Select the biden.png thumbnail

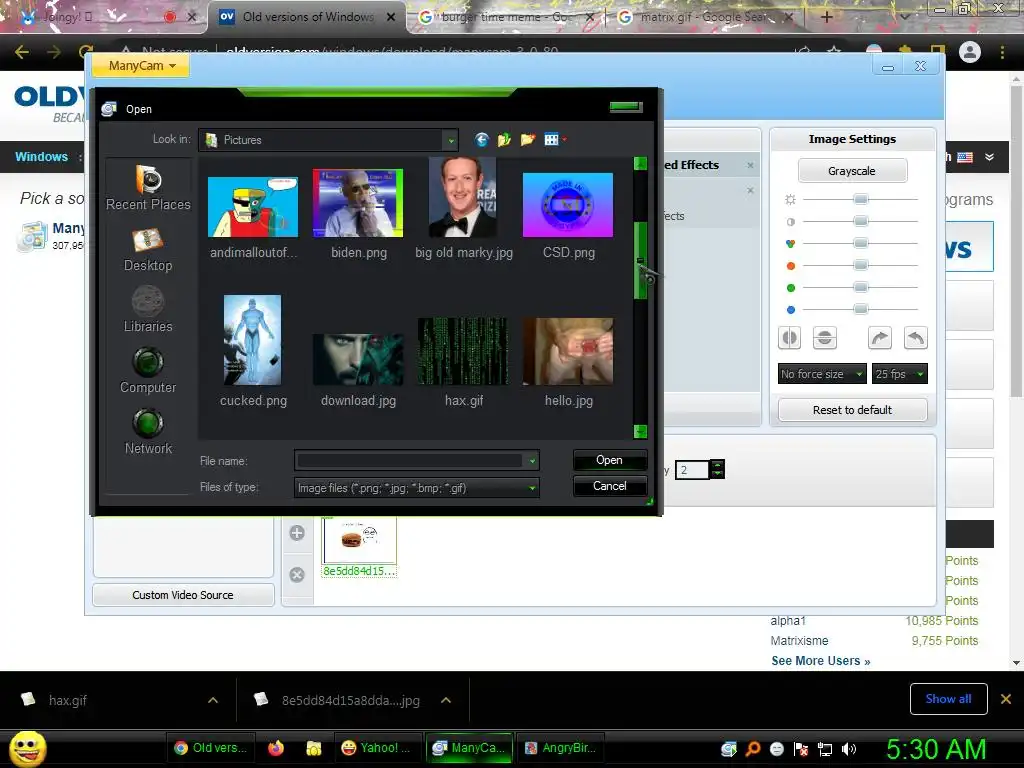tap(358, 203)
